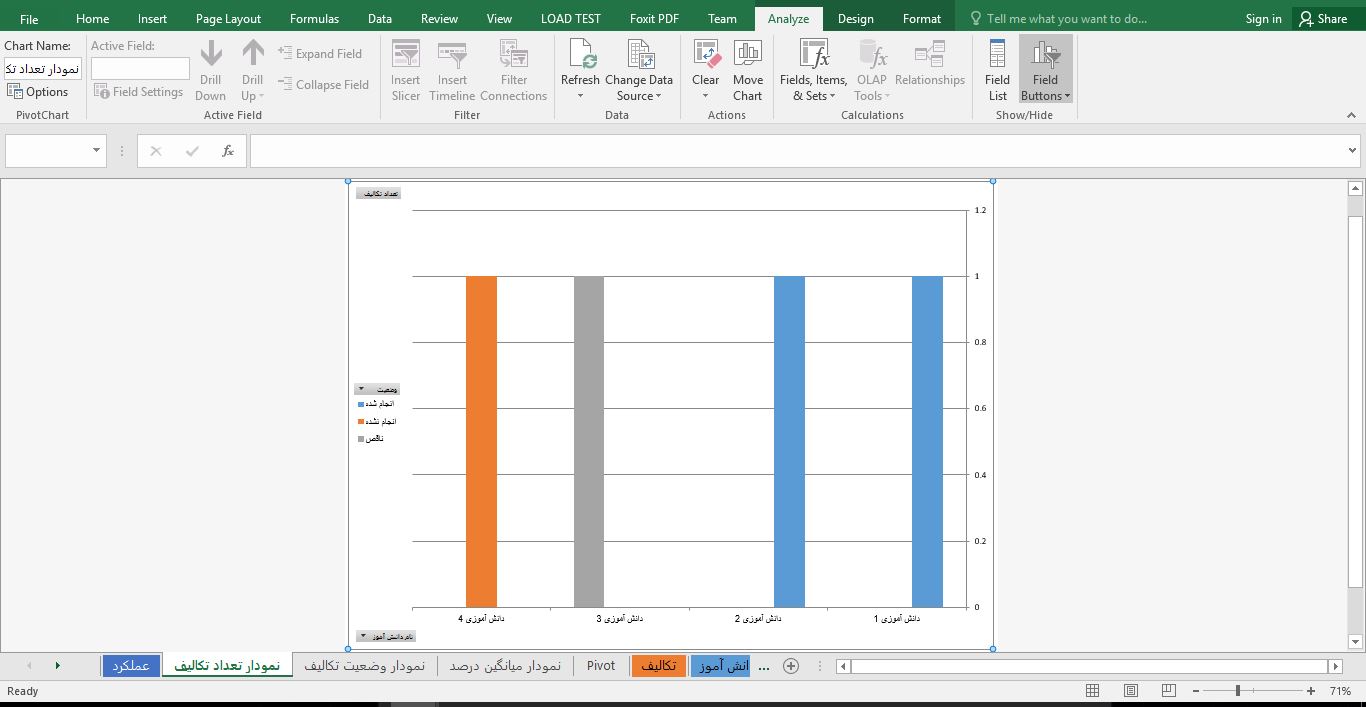
Task: Select نمودار میانگین درصد sheet tab
Action: [x=505, y=665]
